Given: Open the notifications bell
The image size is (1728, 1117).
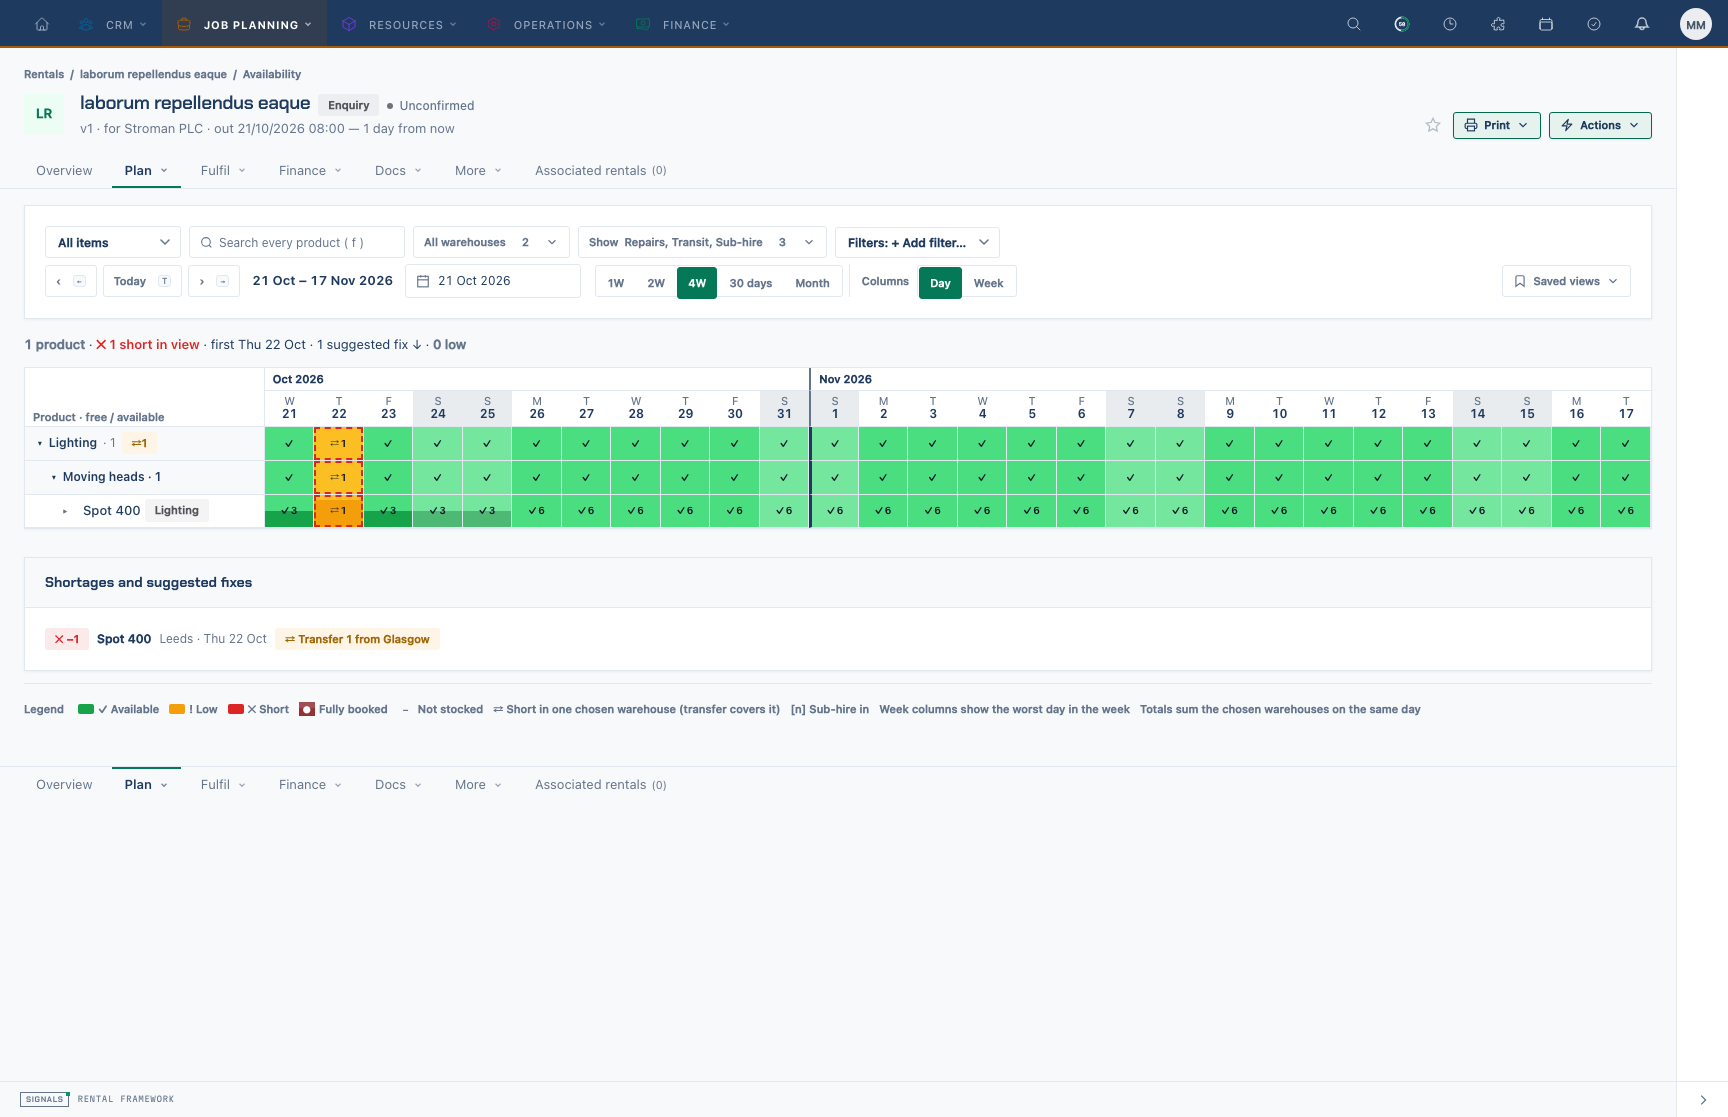Looking at the screenshot, I should 1642,24.
